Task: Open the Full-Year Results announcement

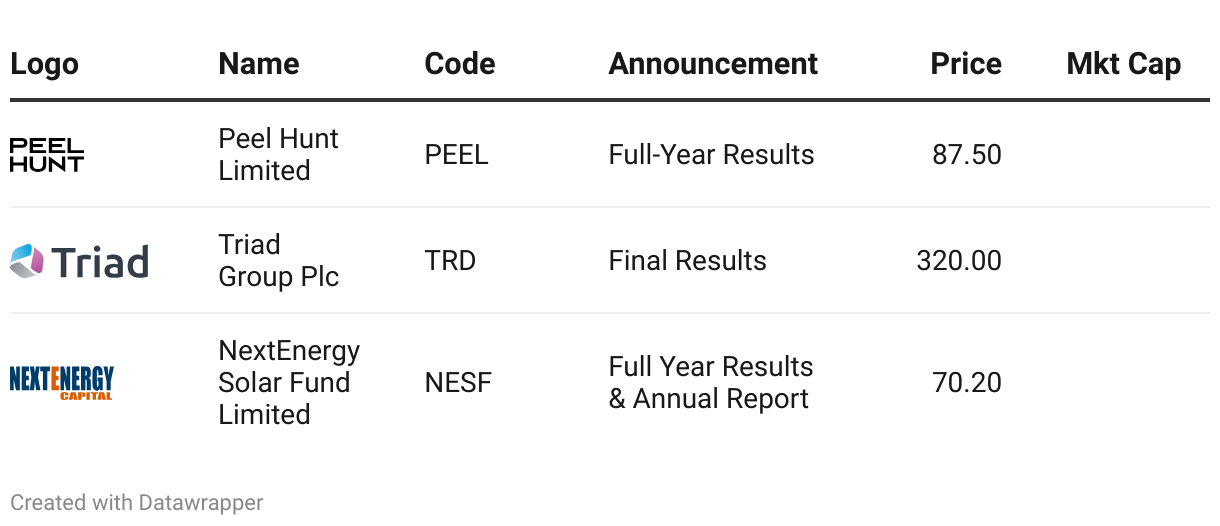Action: point(712,155)
